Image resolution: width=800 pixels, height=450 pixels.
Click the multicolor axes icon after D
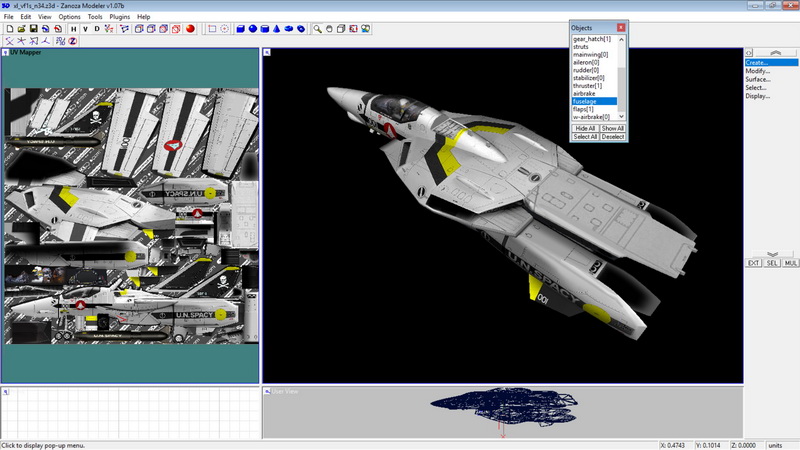(109, 29)
